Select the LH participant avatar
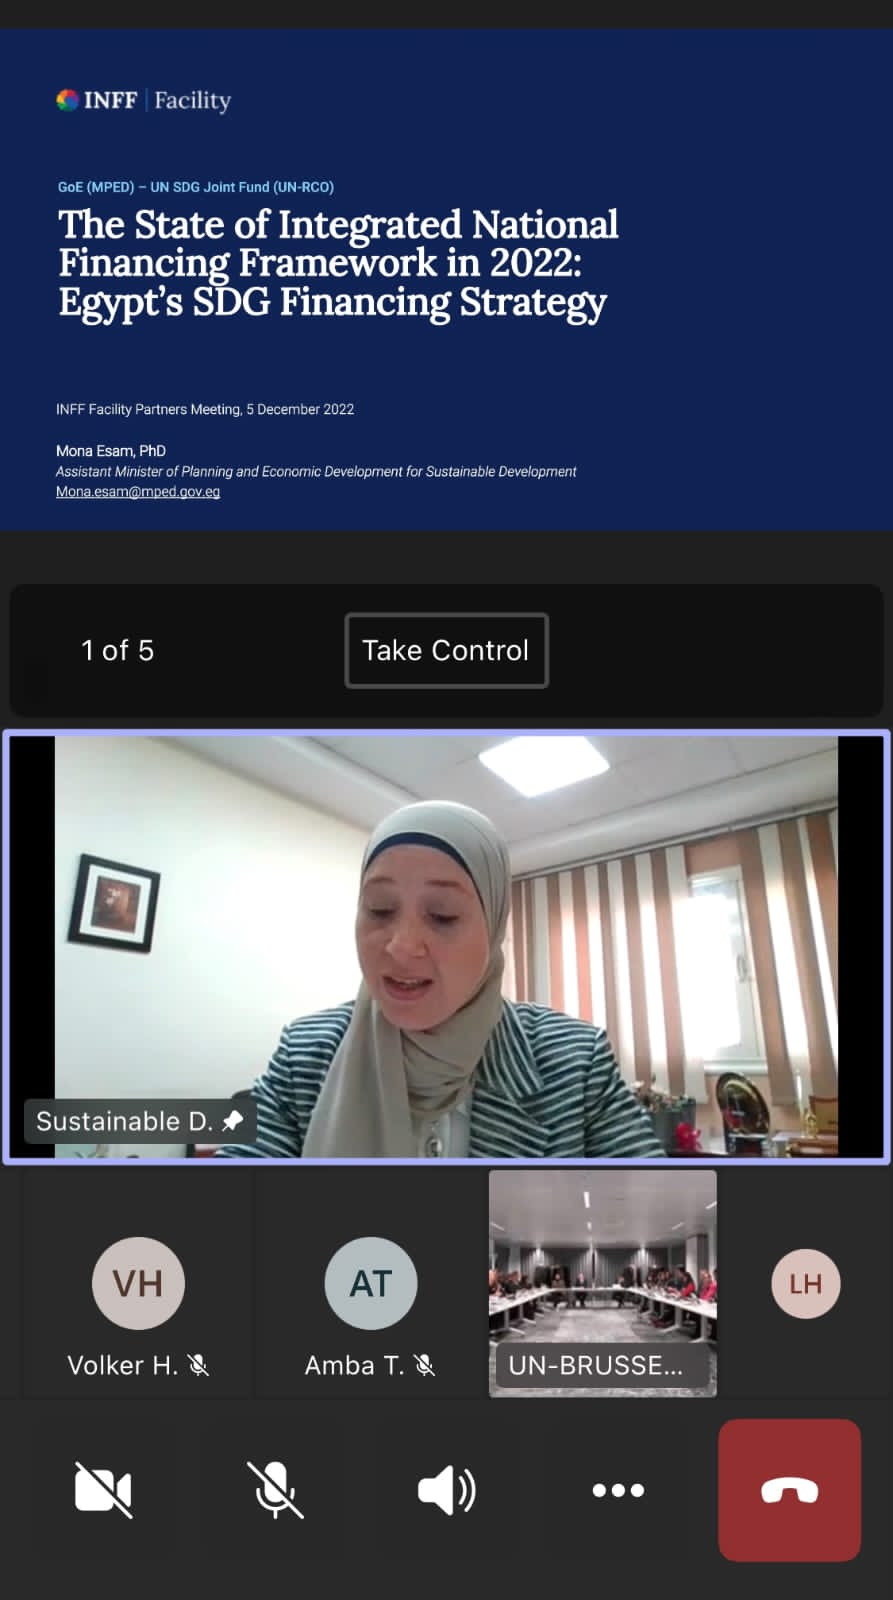This screenshot has height=1600, width=893. click(805, 1283)
